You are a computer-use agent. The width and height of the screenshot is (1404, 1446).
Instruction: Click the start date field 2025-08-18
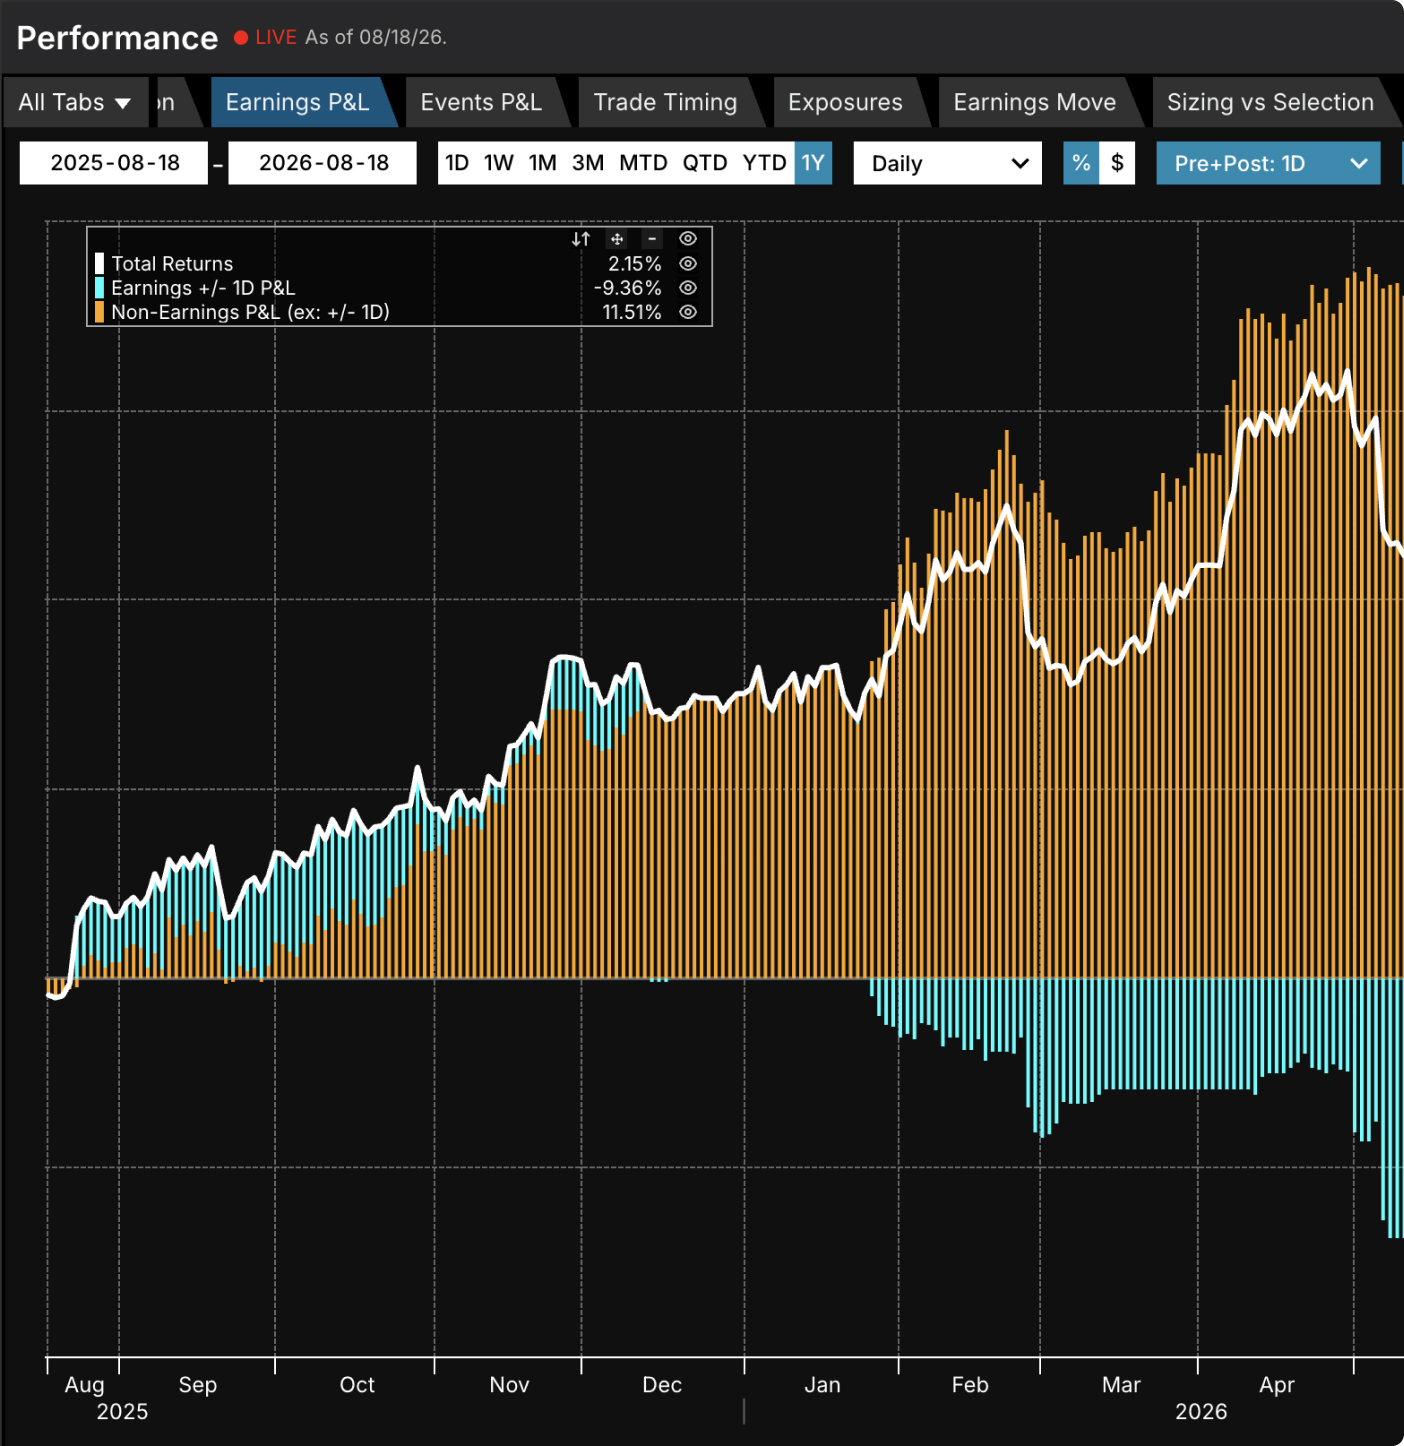click(x=114, y=163)
